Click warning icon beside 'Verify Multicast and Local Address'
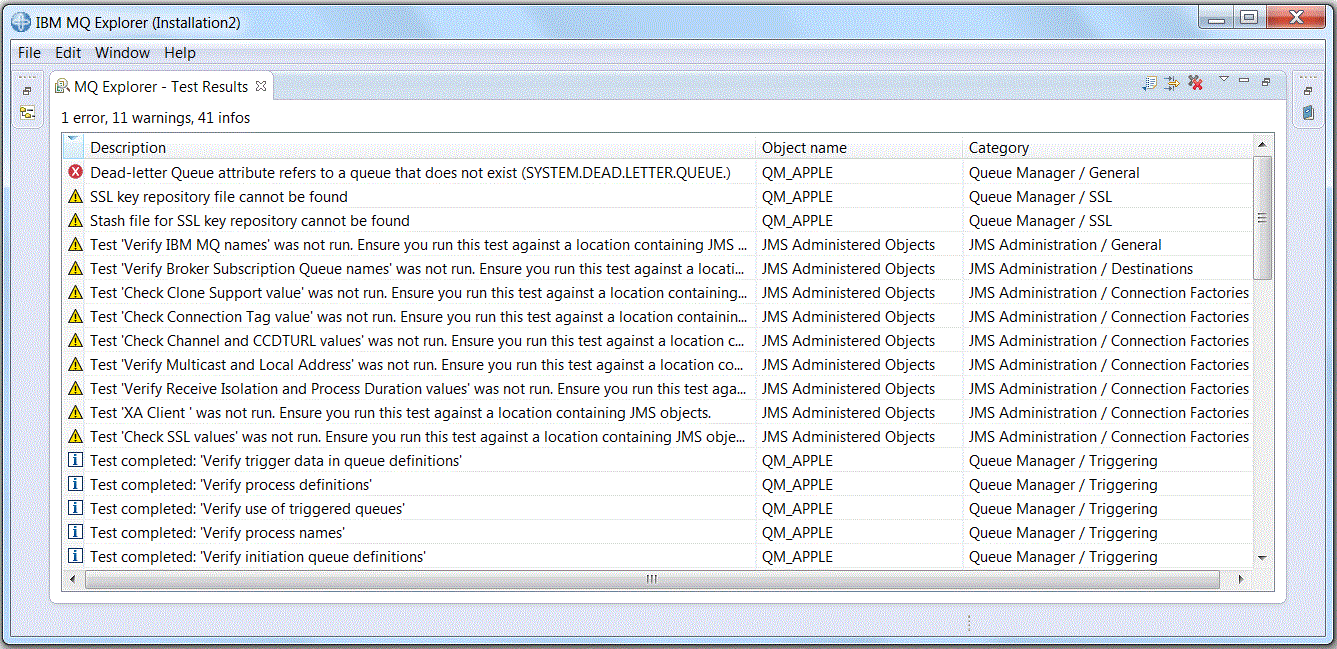Screen dimensions: 1337x649 tap(75, 364)
